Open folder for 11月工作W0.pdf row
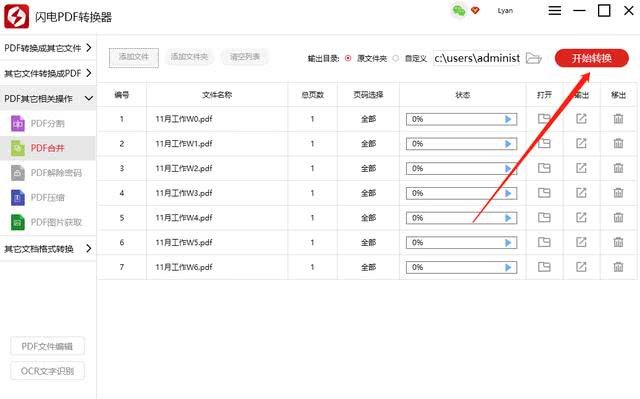 (x=544, y=119)
